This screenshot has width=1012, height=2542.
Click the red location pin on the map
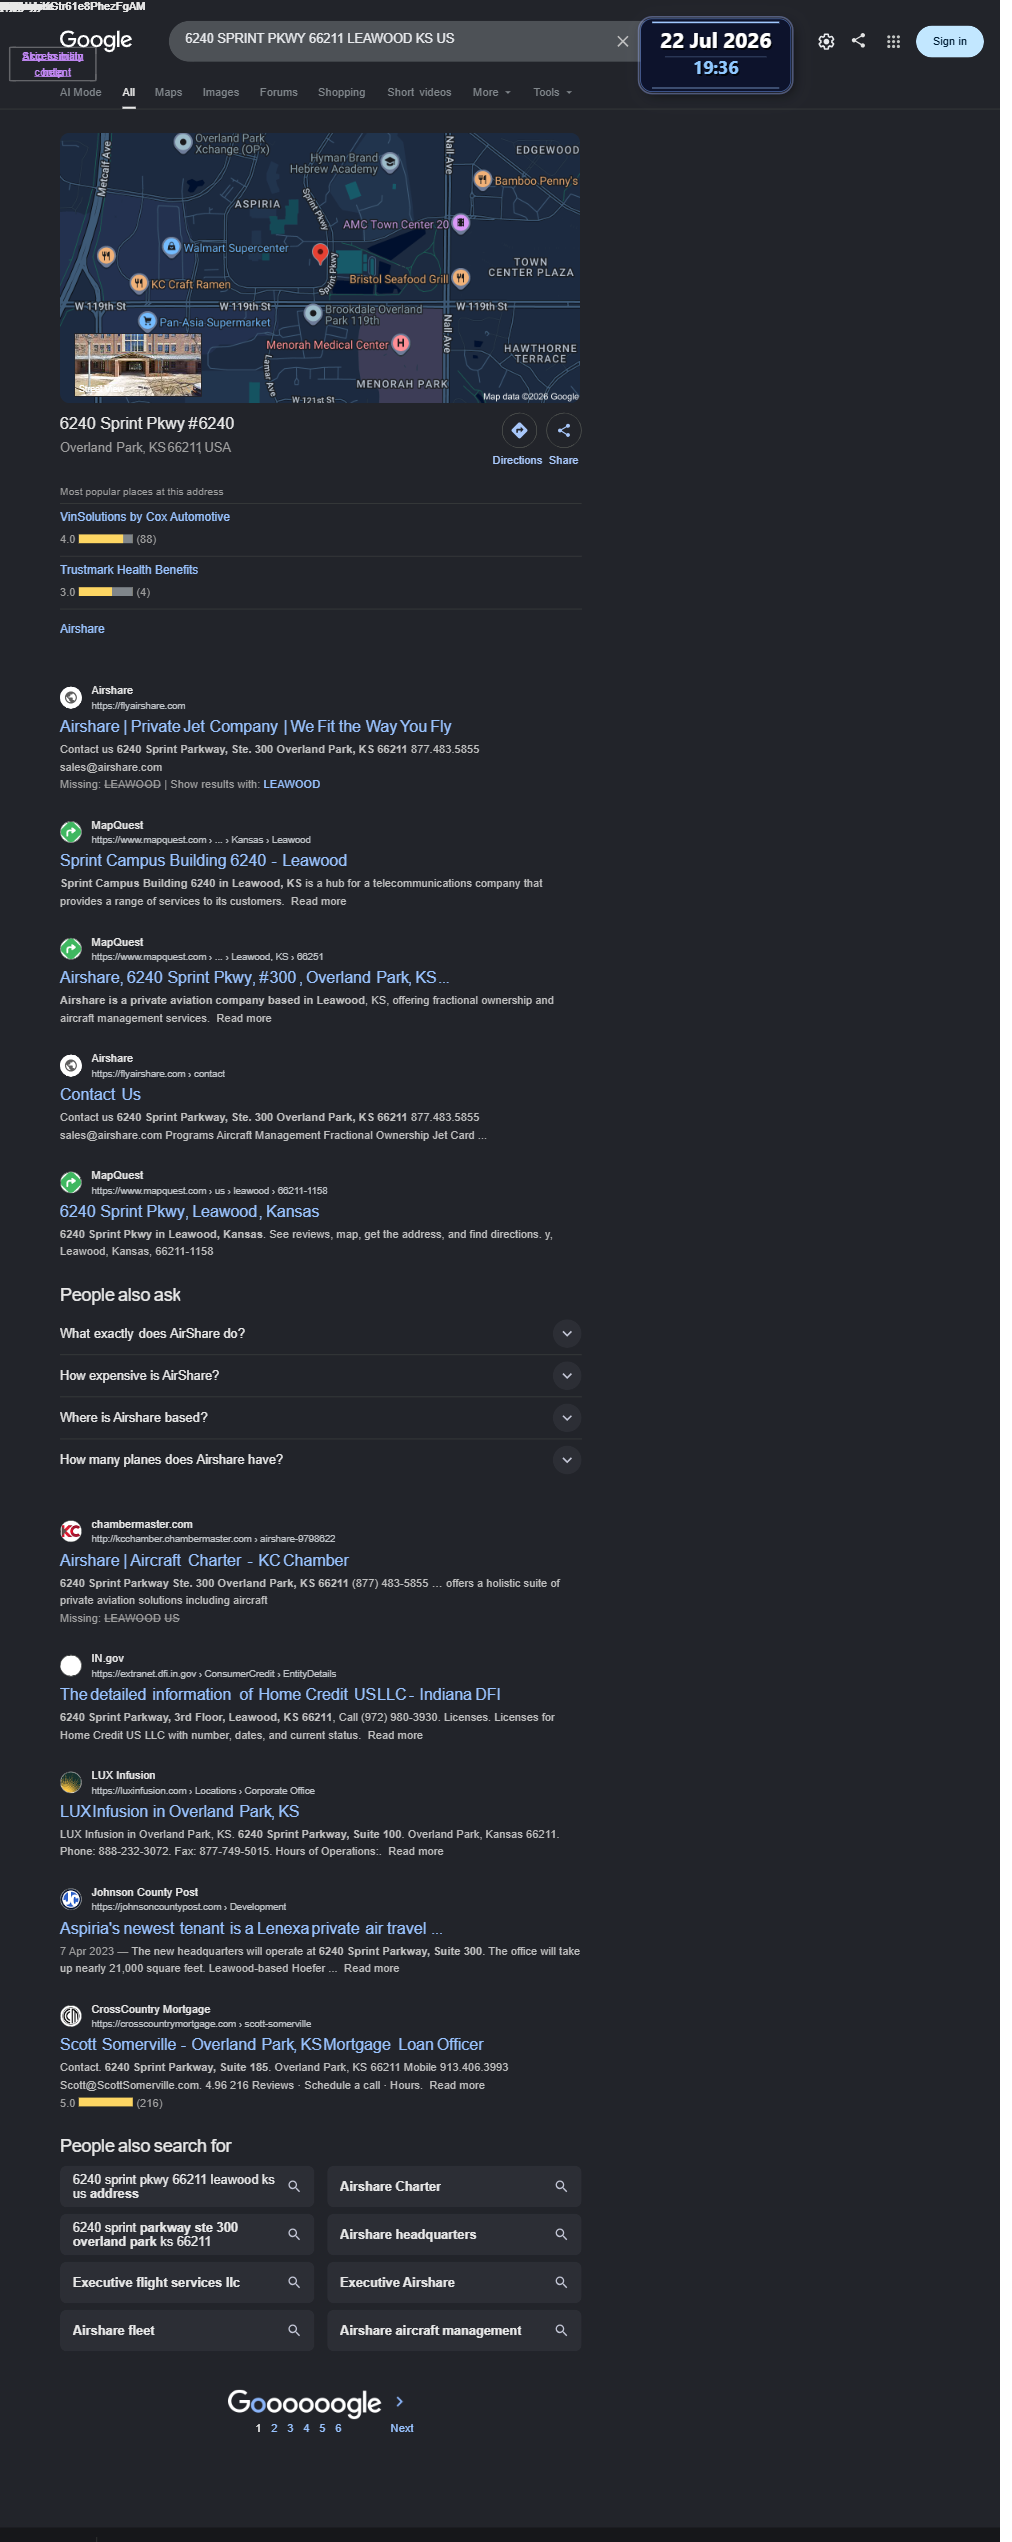(320, 253)
